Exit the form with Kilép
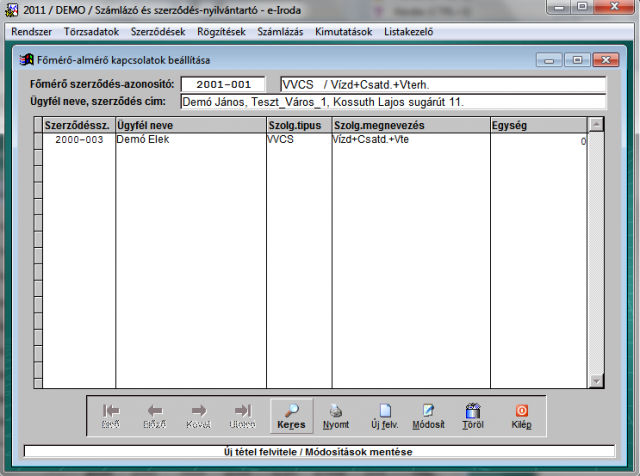 pyautogui.click(x=521, y=415)
